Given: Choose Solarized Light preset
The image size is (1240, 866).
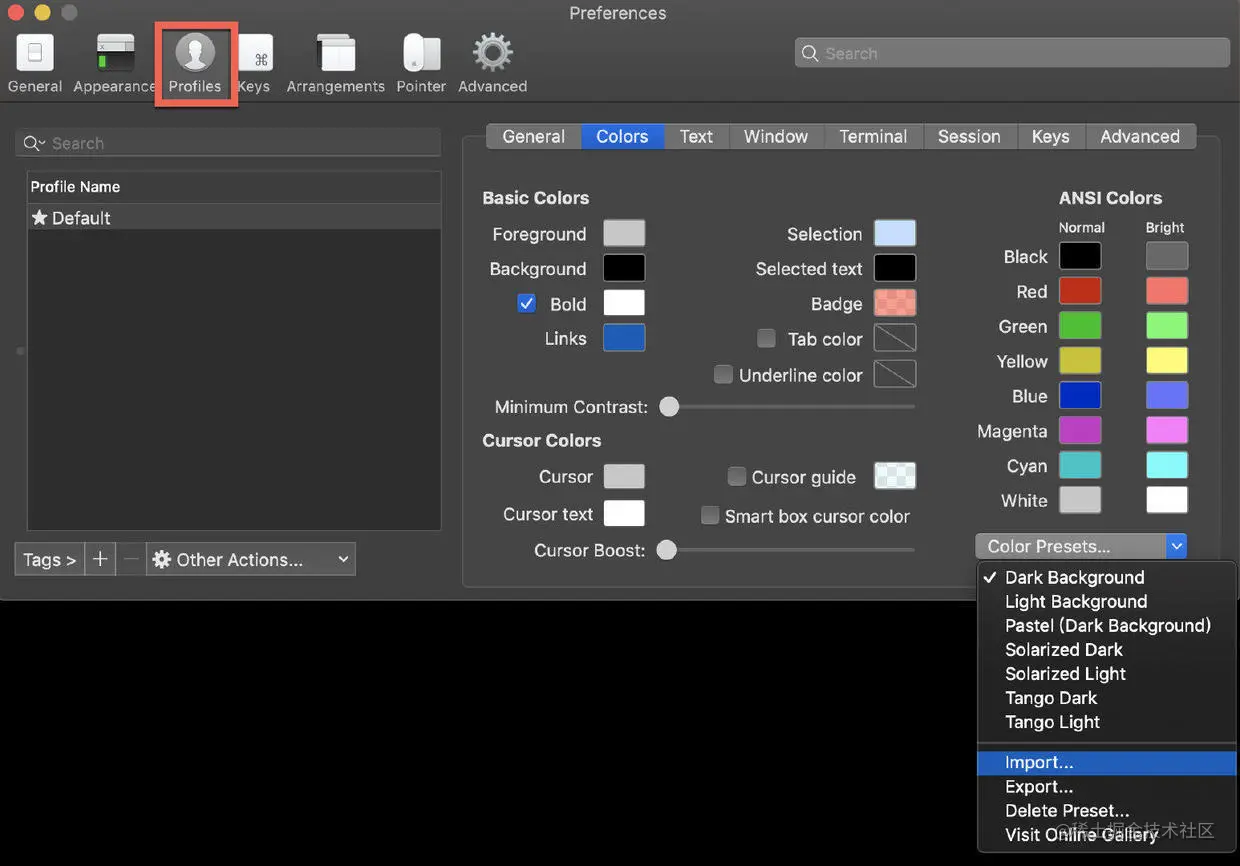Looking at the screenshot, I should click(1107, 673).
